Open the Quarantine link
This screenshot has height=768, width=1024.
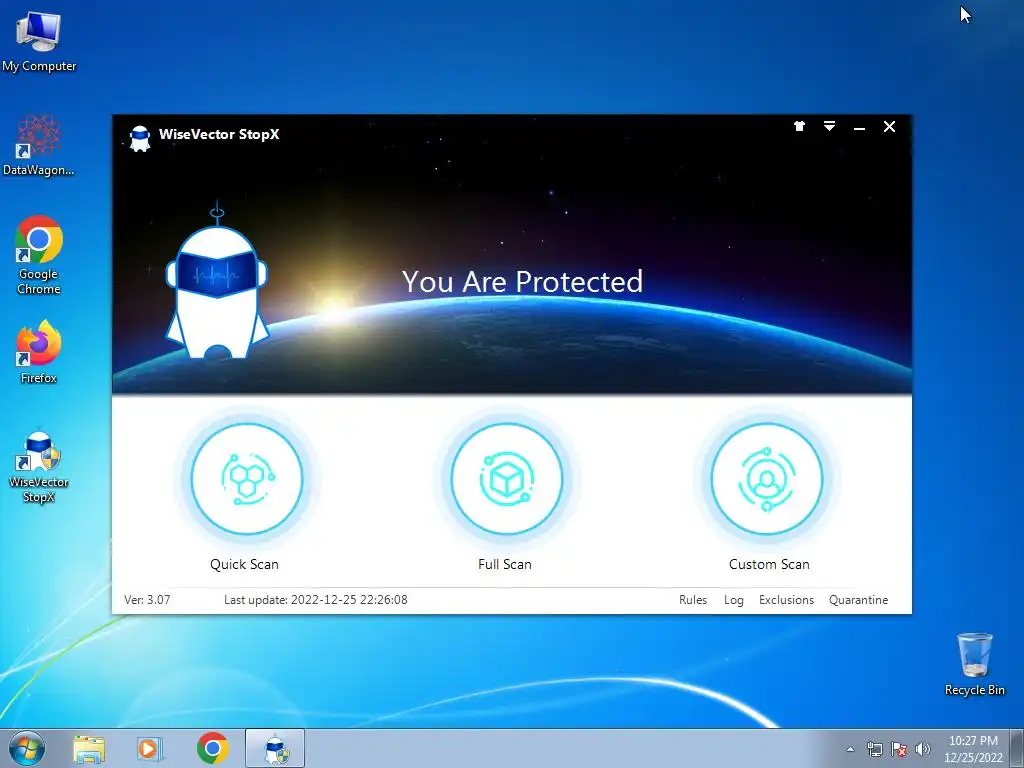tap(858, 600)
